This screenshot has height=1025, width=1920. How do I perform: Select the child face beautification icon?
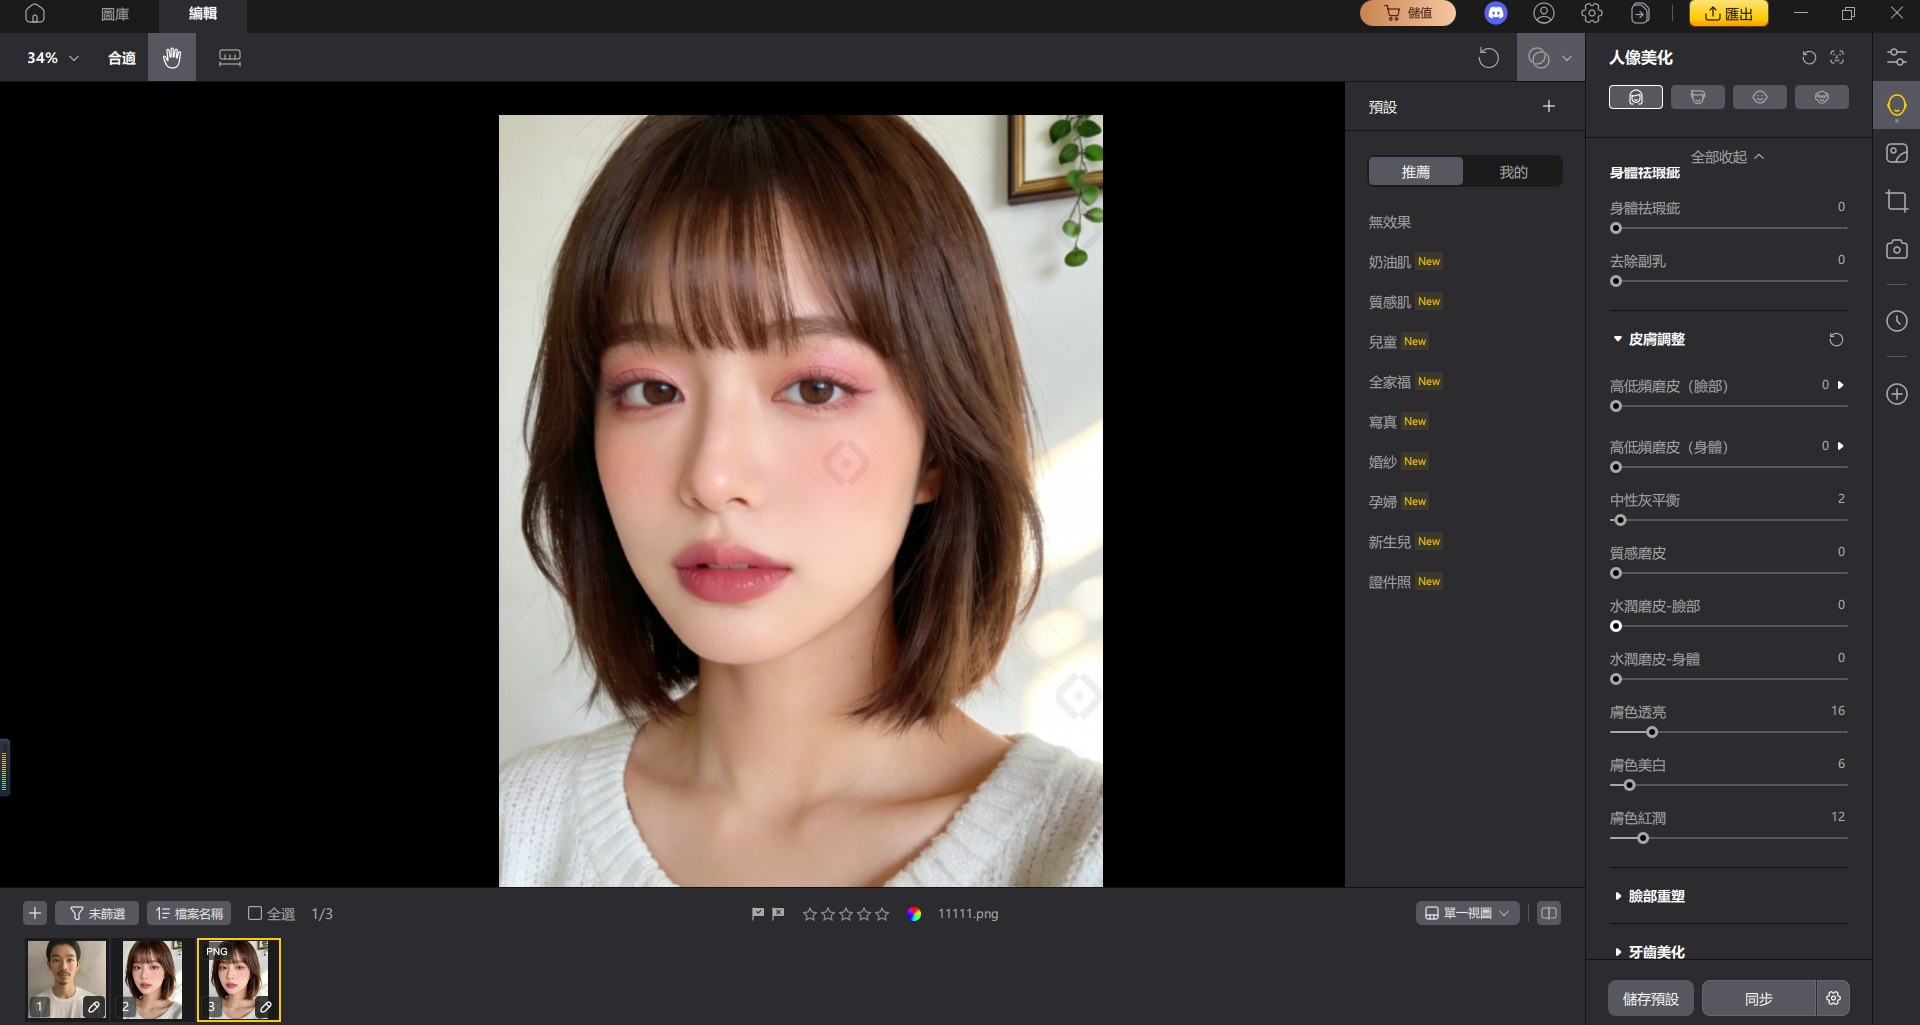point(1759,97)
